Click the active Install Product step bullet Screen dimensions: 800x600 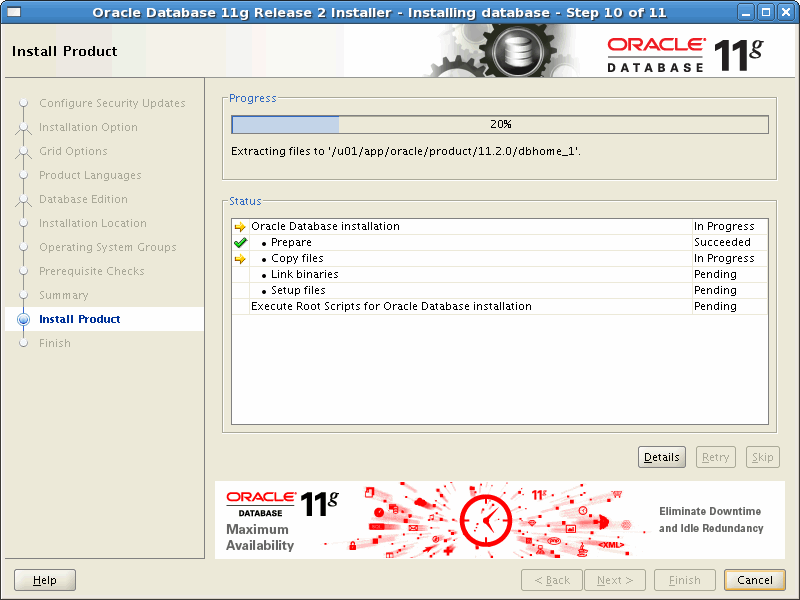(23, 319)
